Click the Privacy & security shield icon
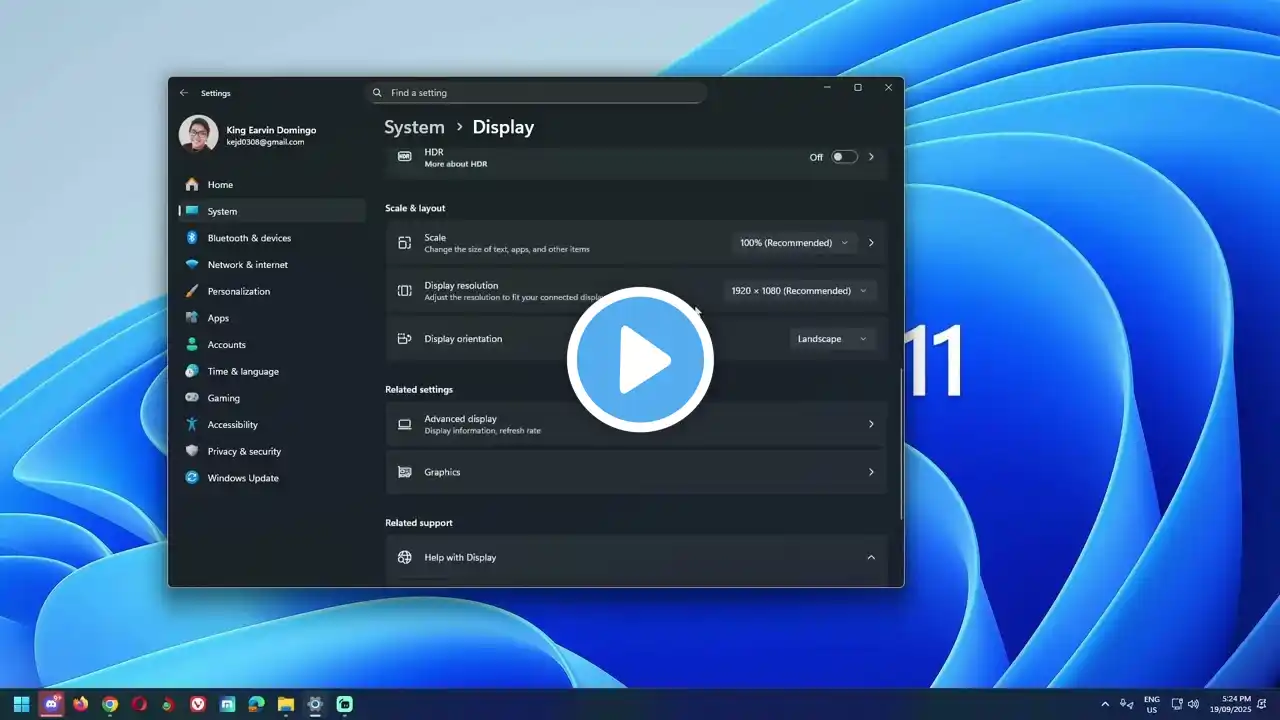The height and width of the screenshot is (720, 1280). (x=192, y=451)
